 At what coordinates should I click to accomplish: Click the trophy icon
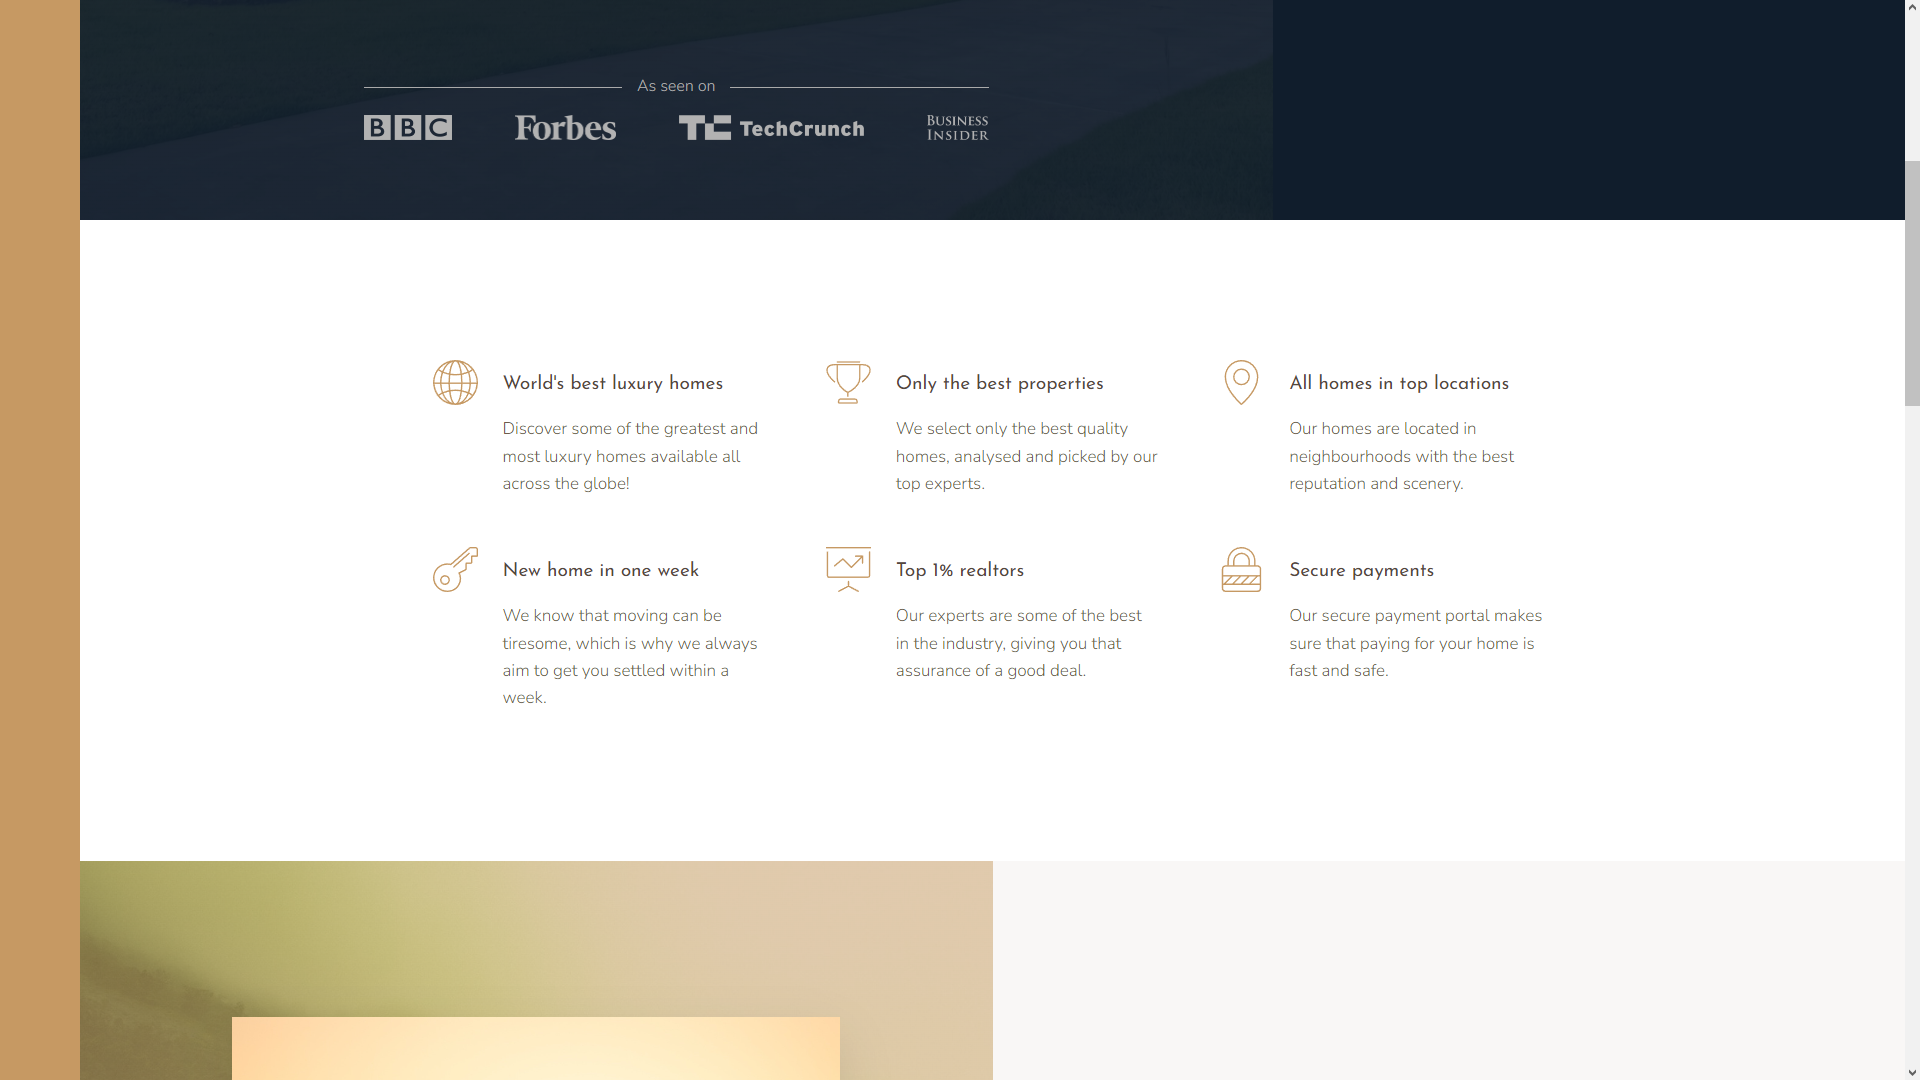848,383
